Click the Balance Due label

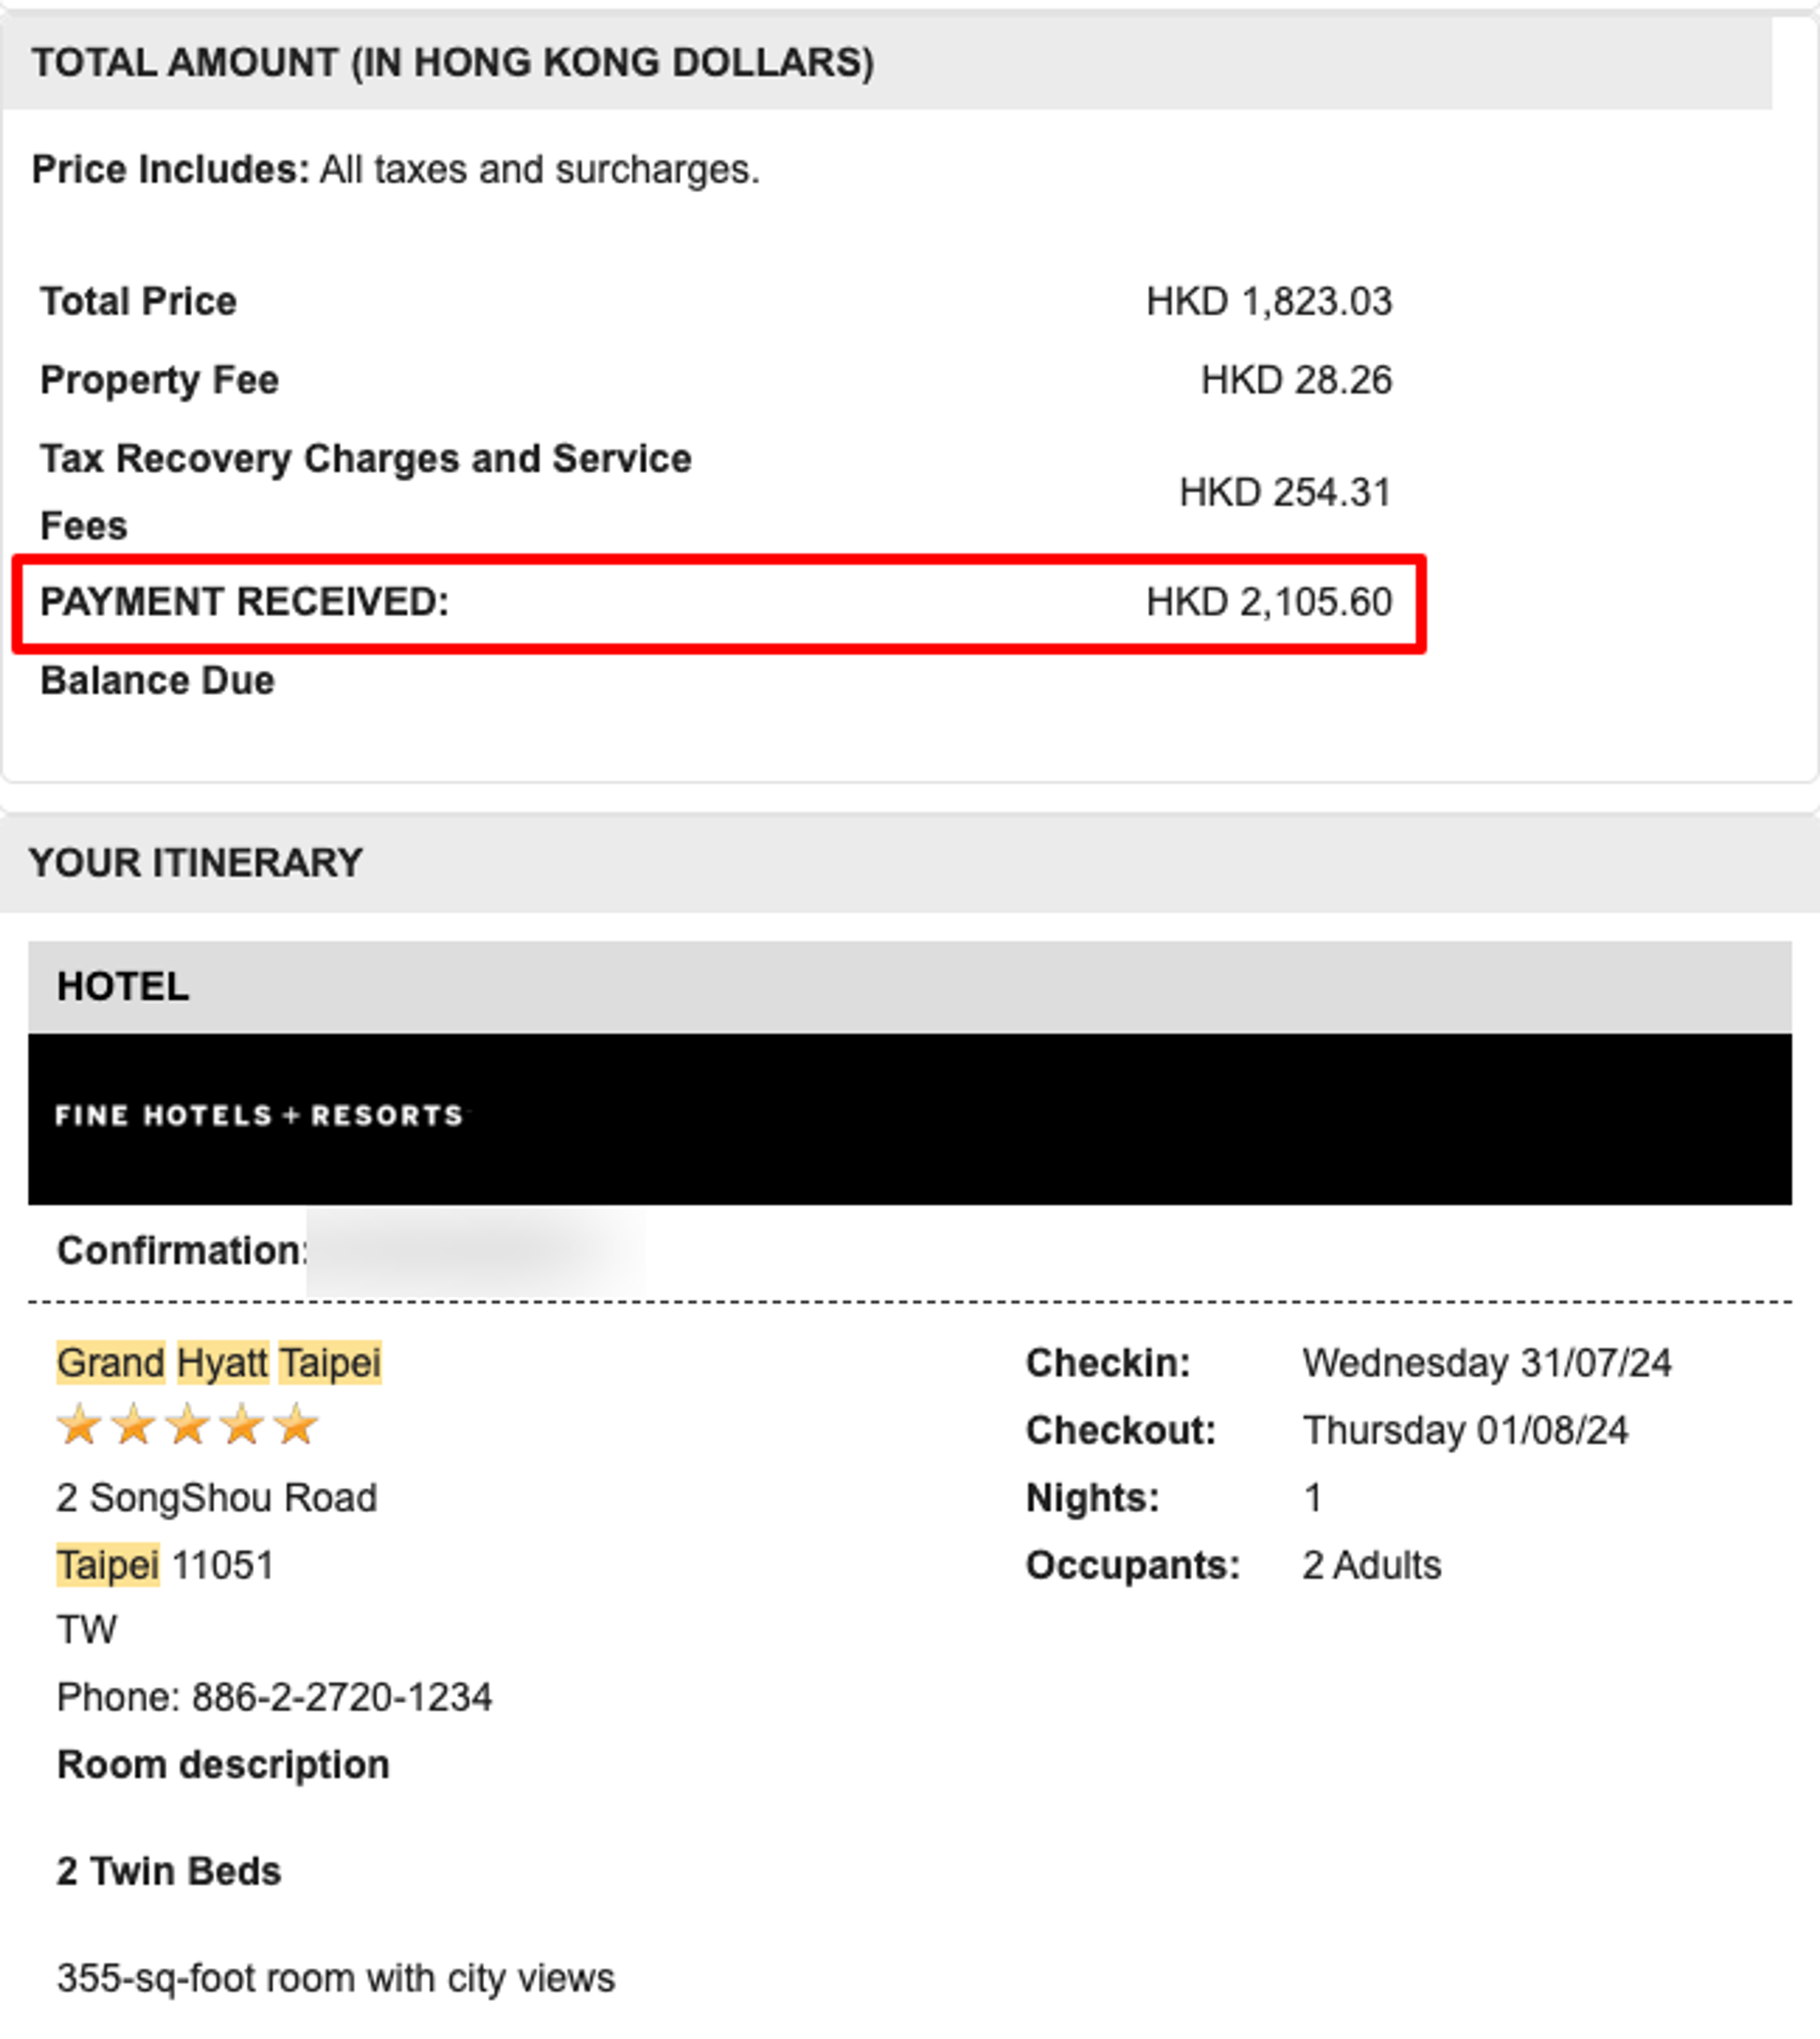tap(157, 681)
